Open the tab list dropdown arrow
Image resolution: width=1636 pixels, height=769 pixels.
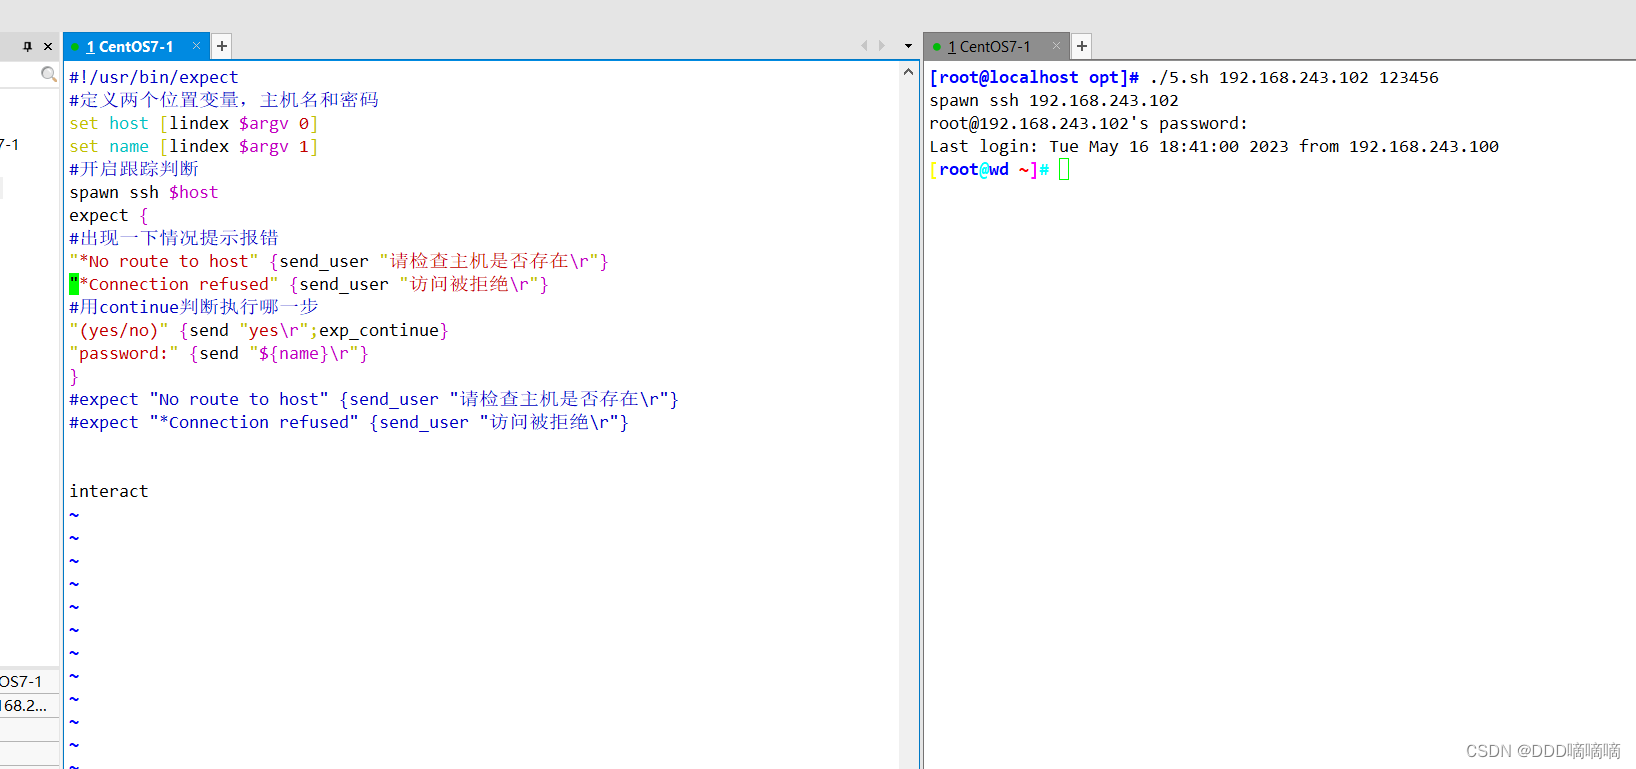(x=908, y=46)
